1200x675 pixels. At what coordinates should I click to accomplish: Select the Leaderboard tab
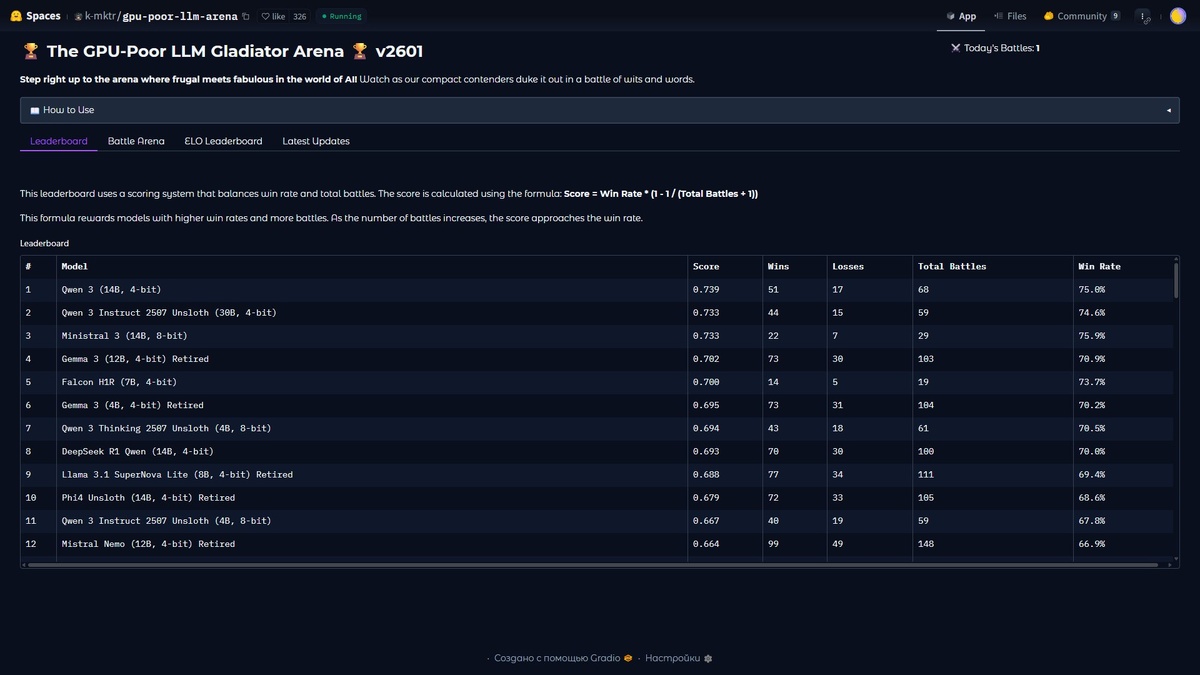(x=59, y=141)
